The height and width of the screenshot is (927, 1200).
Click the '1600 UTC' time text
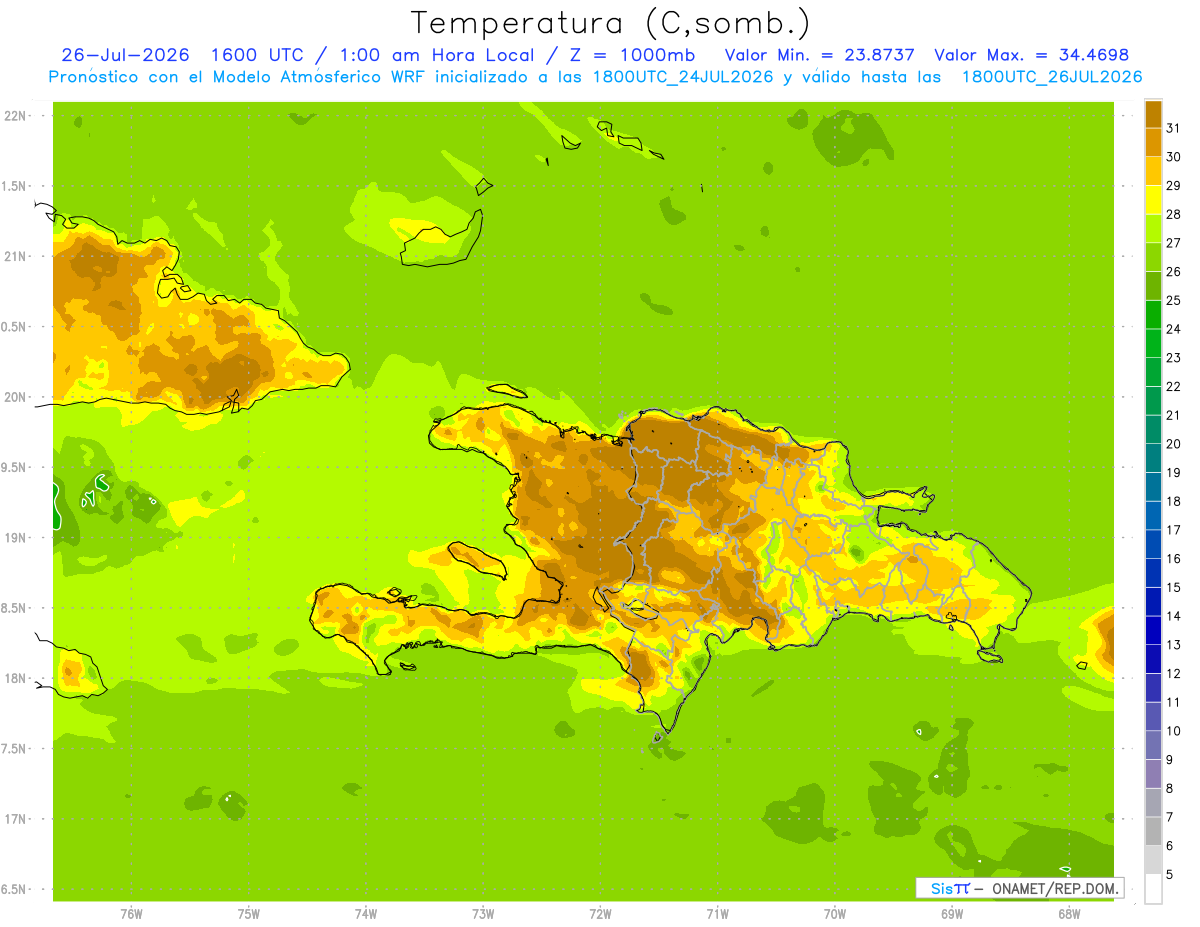coord(256,55)
